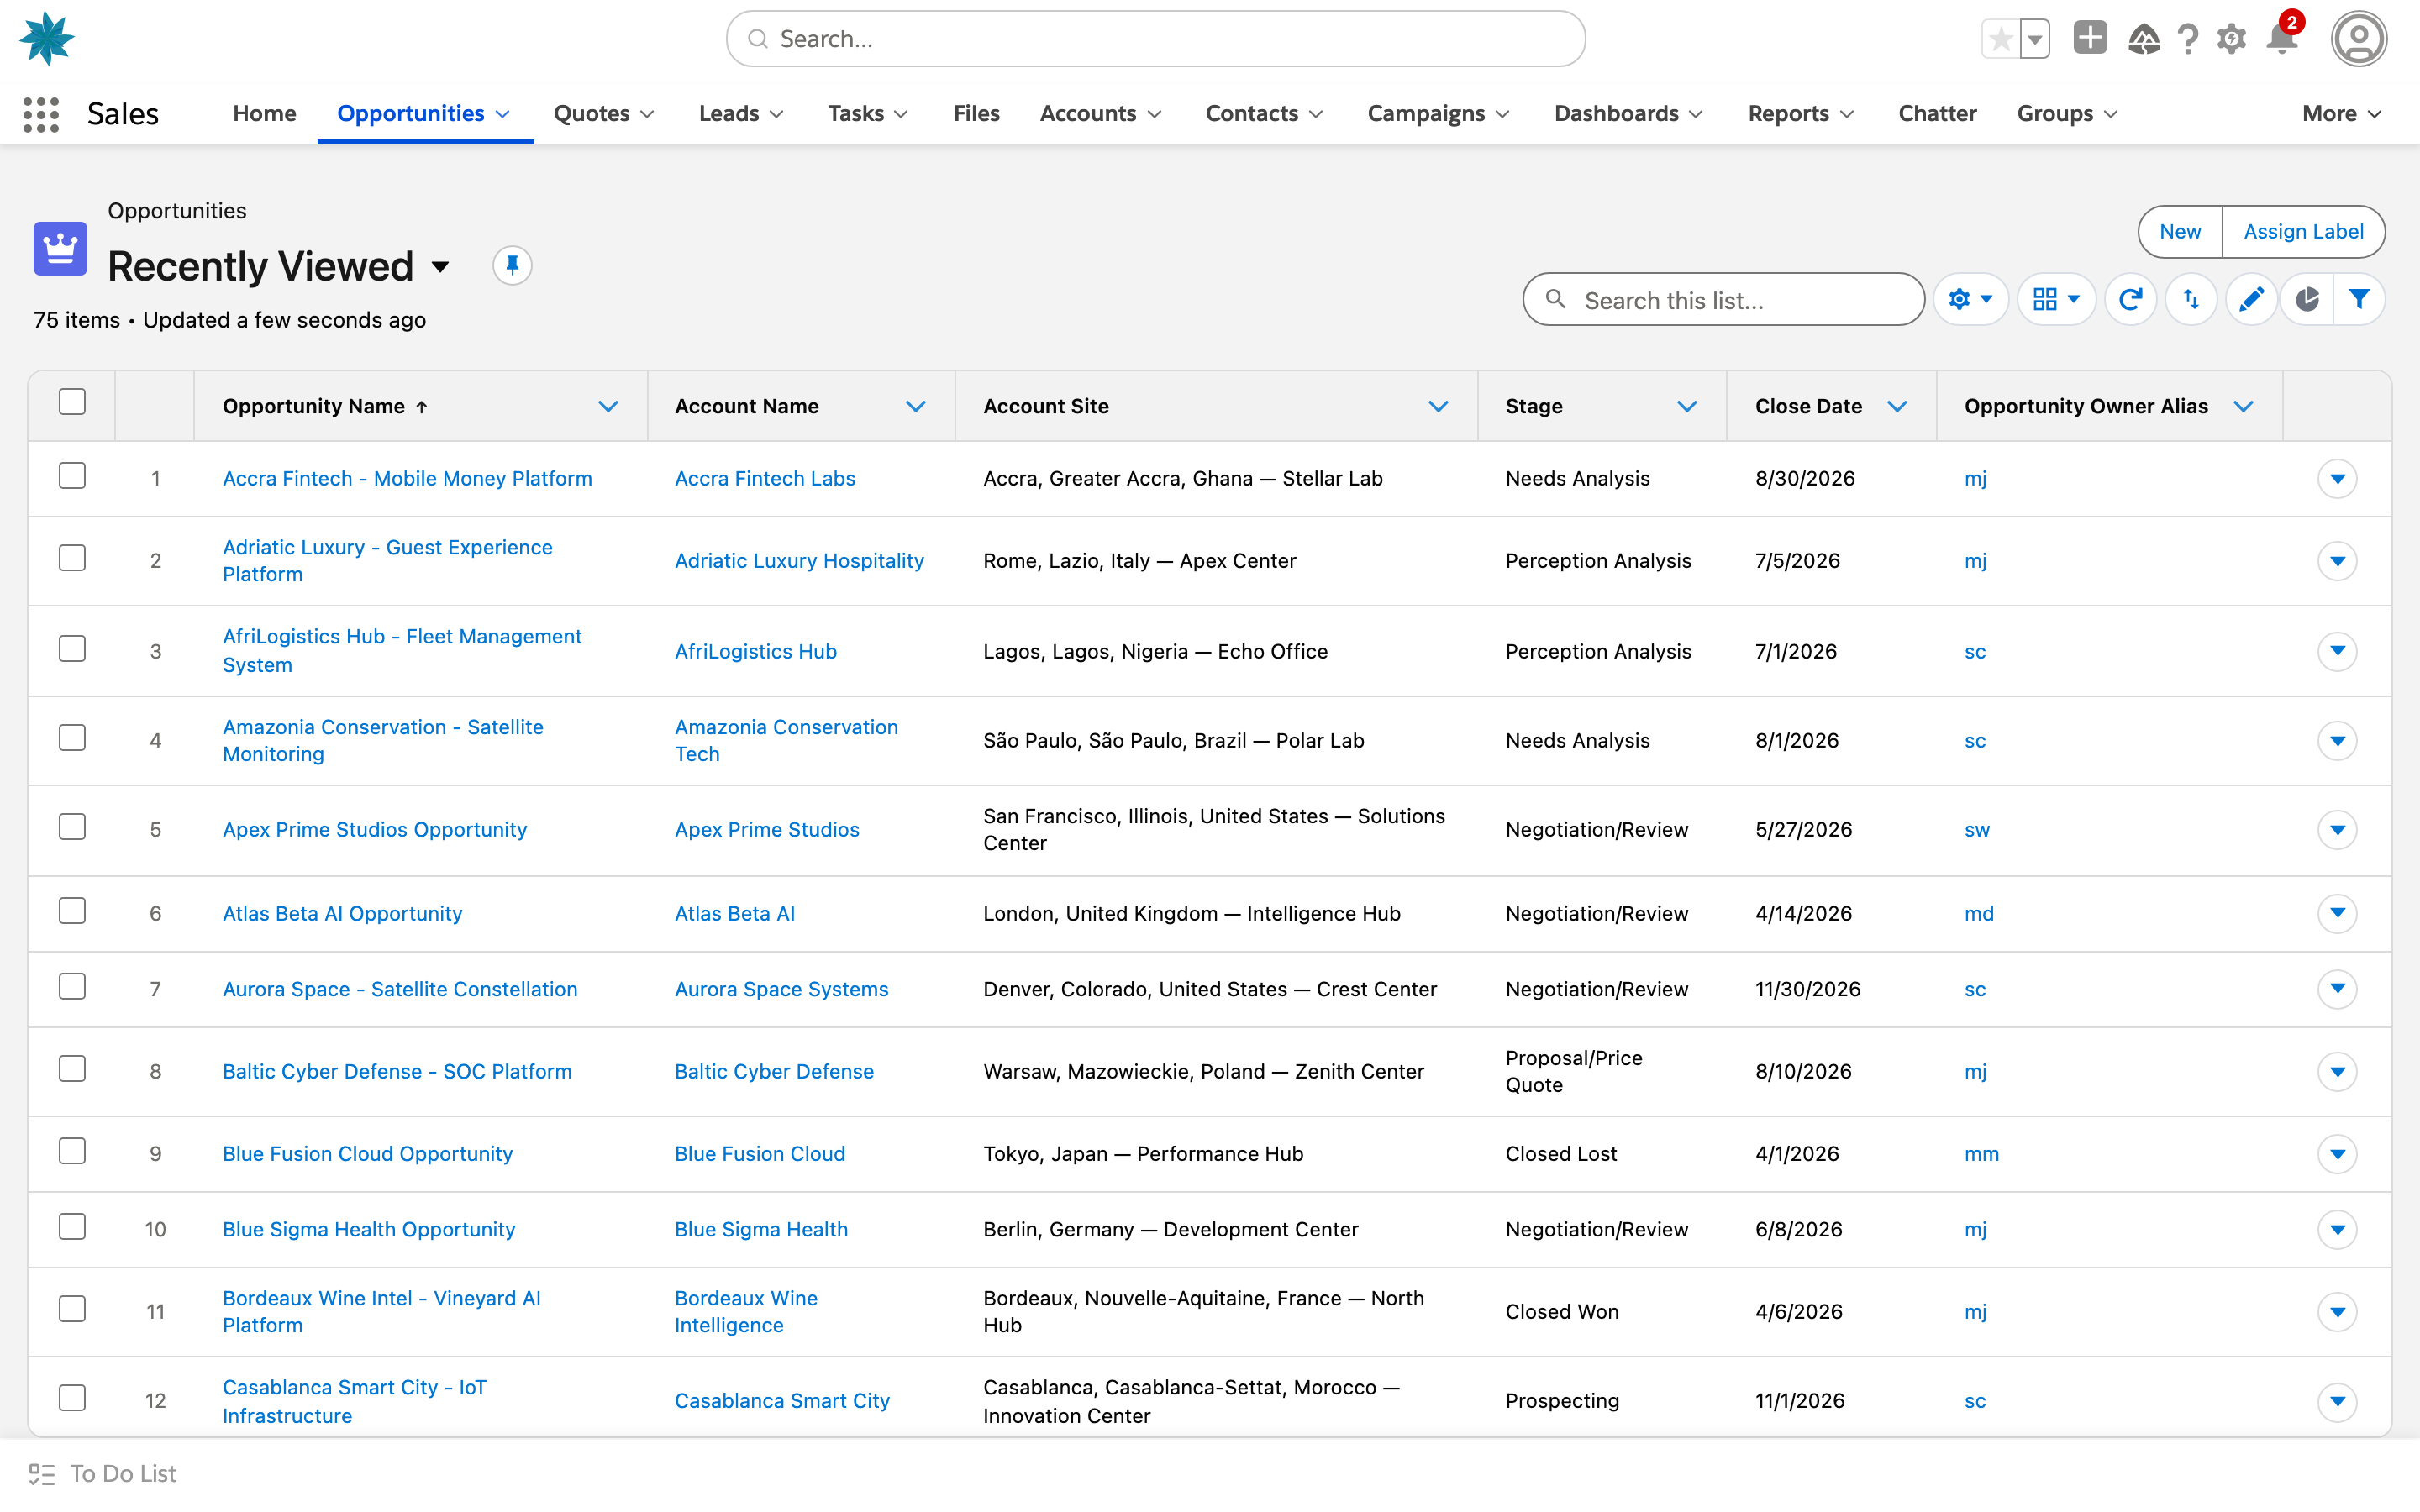Open the Notifications bell icon
2420x1512 pixels.
point(2282,39)
